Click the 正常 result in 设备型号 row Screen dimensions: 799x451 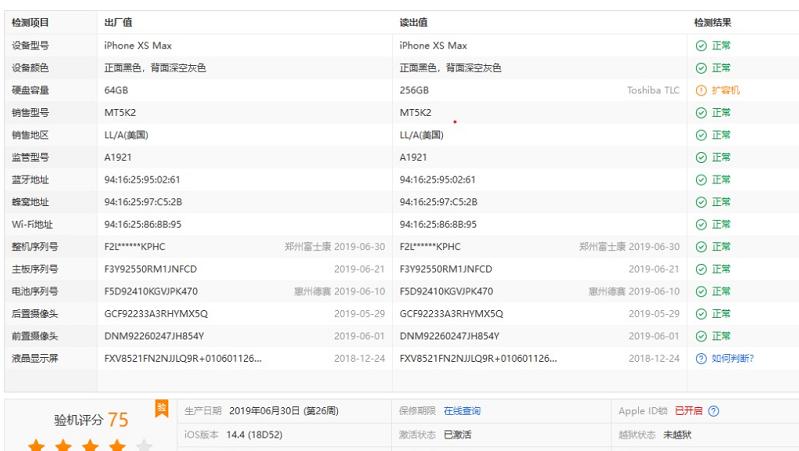coord(721,45)
